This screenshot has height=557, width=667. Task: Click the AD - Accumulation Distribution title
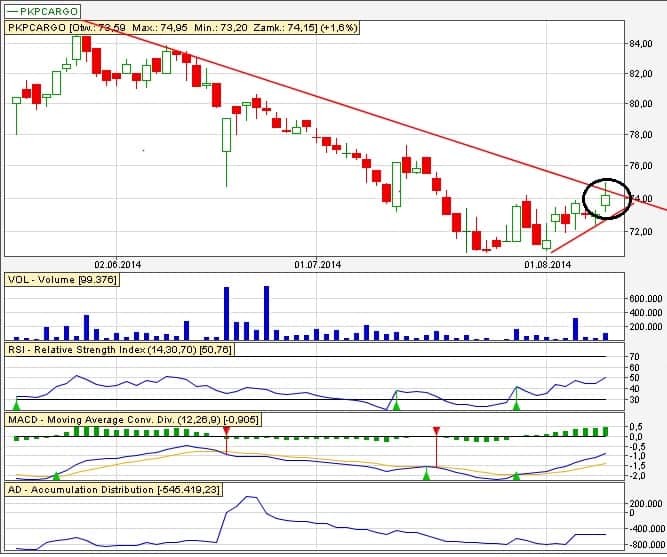point(113,489)
